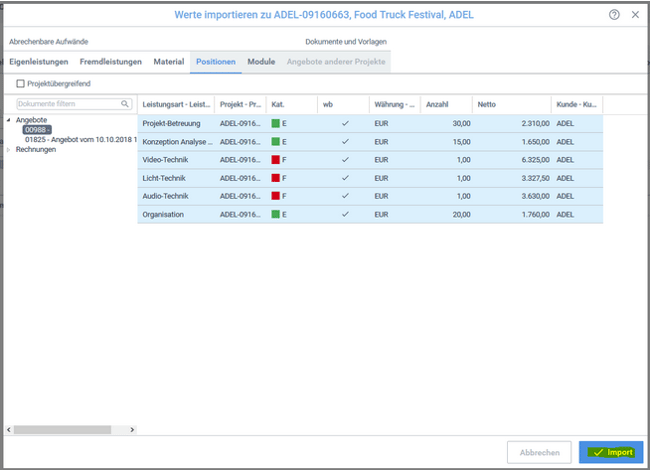The height and width of the screenshot is (470, 650).
Task: Open the Fremdleistungen tab
Action: tap(111, 62)
